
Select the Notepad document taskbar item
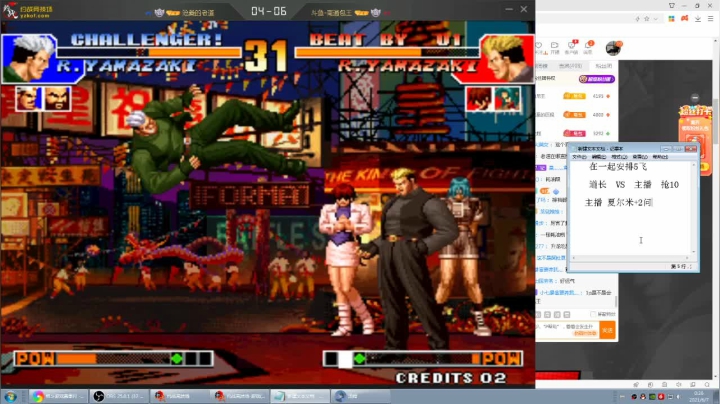[300, 396]
